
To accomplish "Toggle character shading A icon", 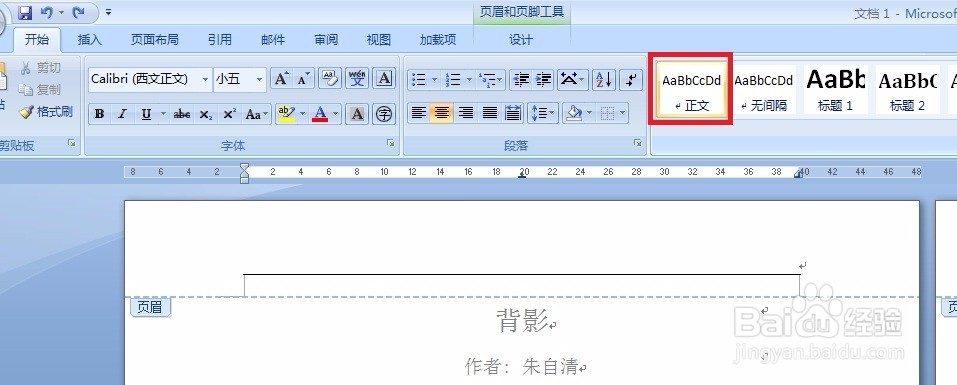I will pyautogui.click(x=357, y=114).
